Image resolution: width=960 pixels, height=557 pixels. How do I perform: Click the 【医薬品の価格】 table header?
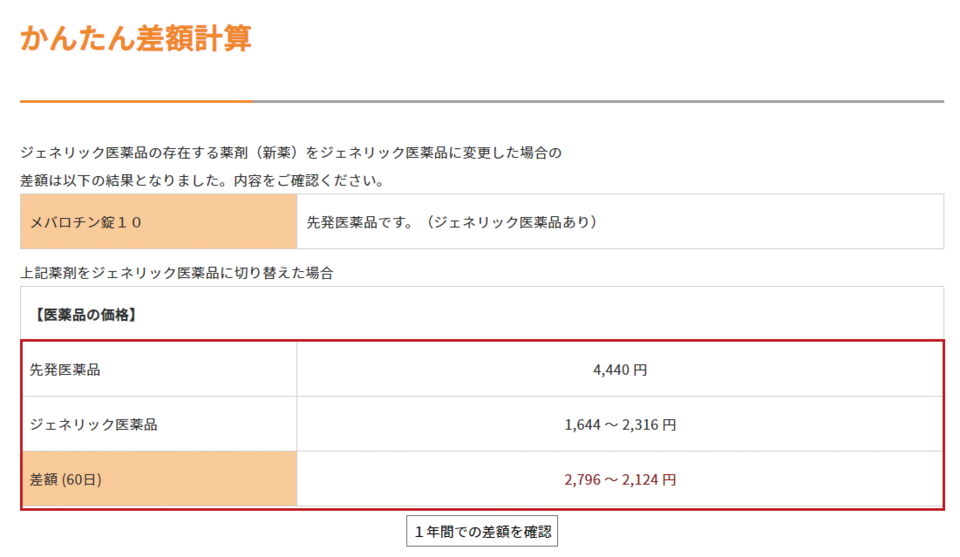tap(83, 315)
